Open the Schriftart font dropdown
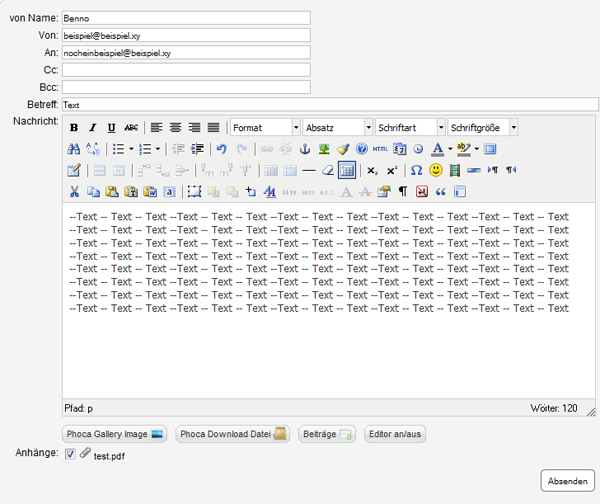The height and width of the screenshot is (504, 600). pos(410,128)
